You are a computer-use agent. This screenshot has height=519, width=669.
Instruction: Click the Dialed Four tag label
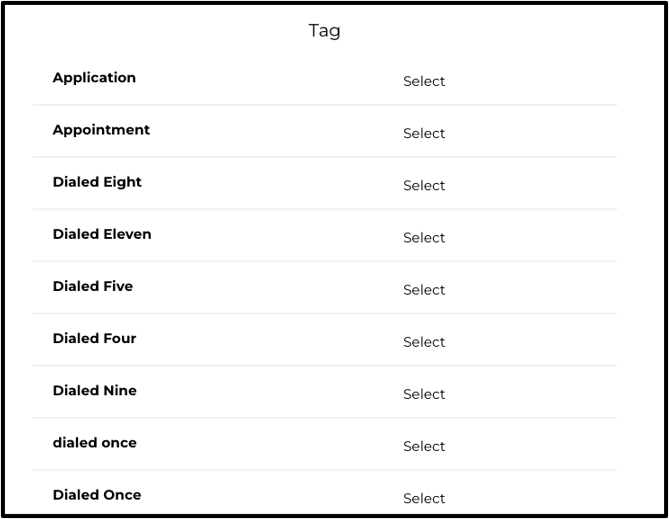[94, 338]
